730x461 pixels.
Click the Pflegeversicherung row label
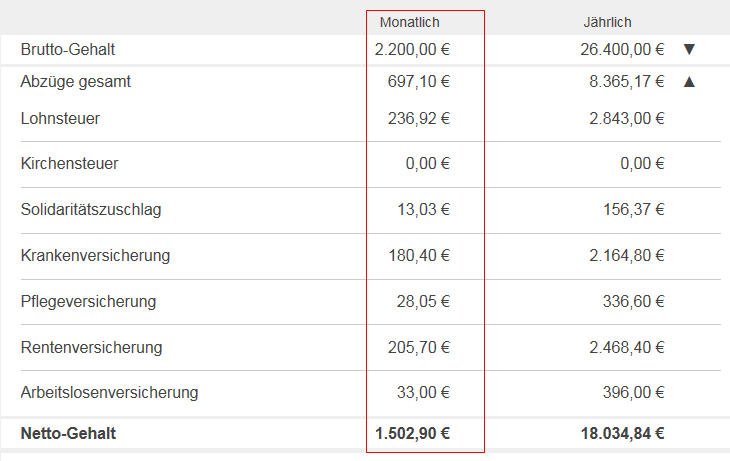point(88,302)
